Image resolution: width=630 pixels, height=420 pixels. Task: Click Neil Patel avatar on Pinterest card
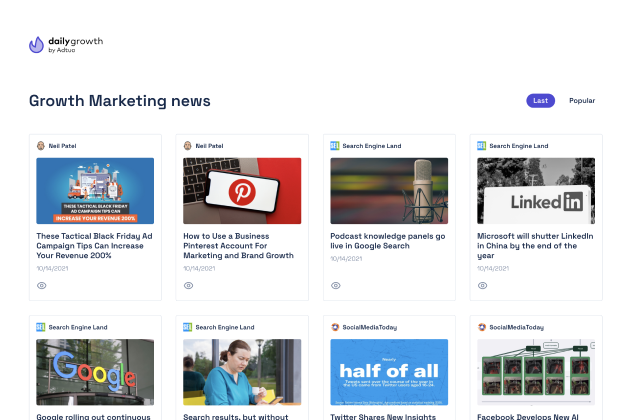(x=188, y=145)
